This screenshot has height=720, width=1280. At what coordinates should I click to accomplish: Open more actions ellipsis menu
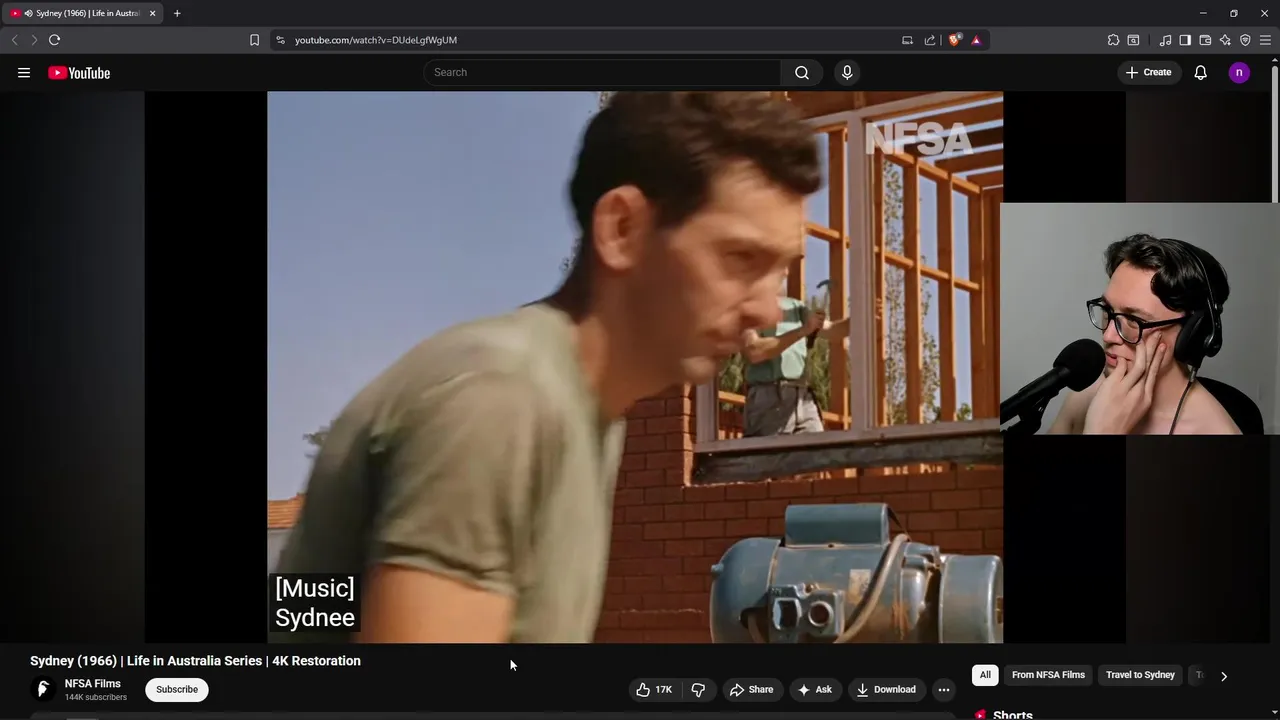[x=943, y=689]
